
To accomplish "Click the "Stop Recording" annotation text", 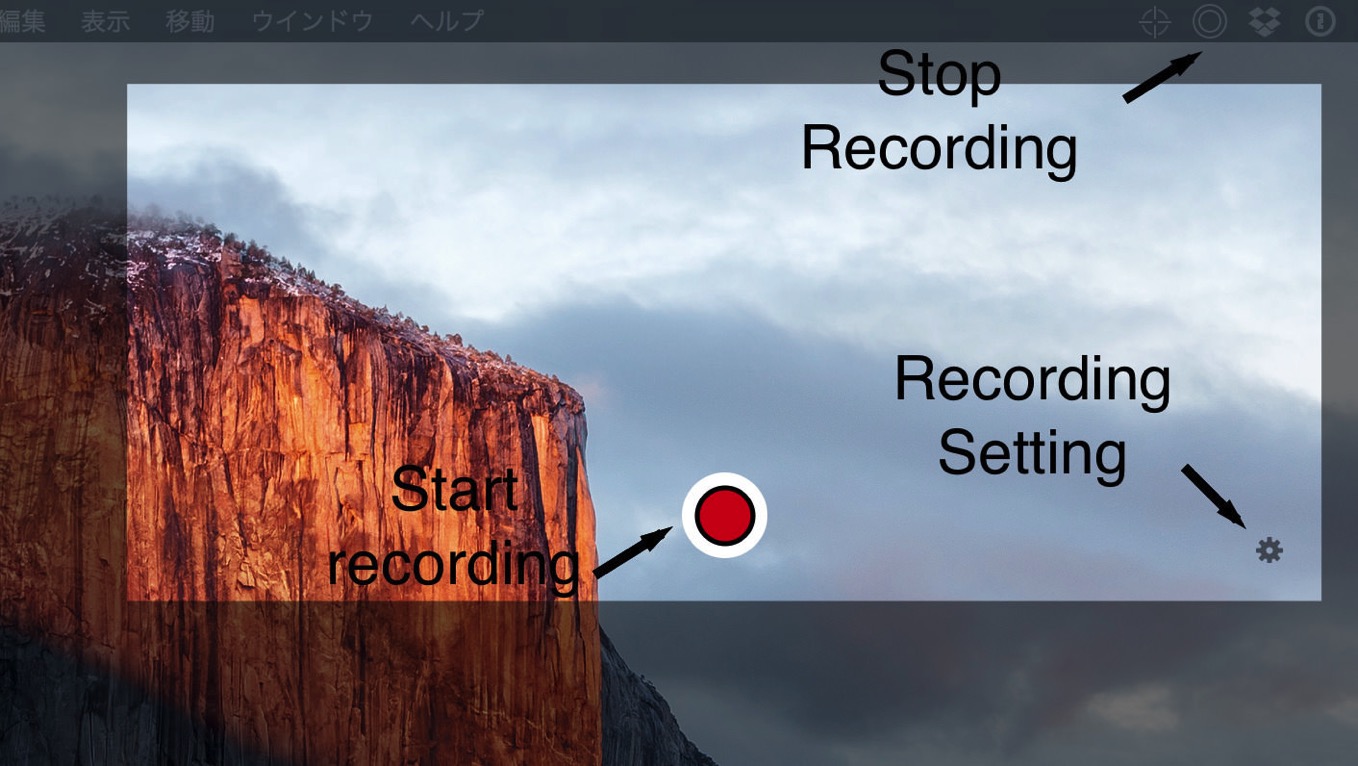I will tap(939, 112).
